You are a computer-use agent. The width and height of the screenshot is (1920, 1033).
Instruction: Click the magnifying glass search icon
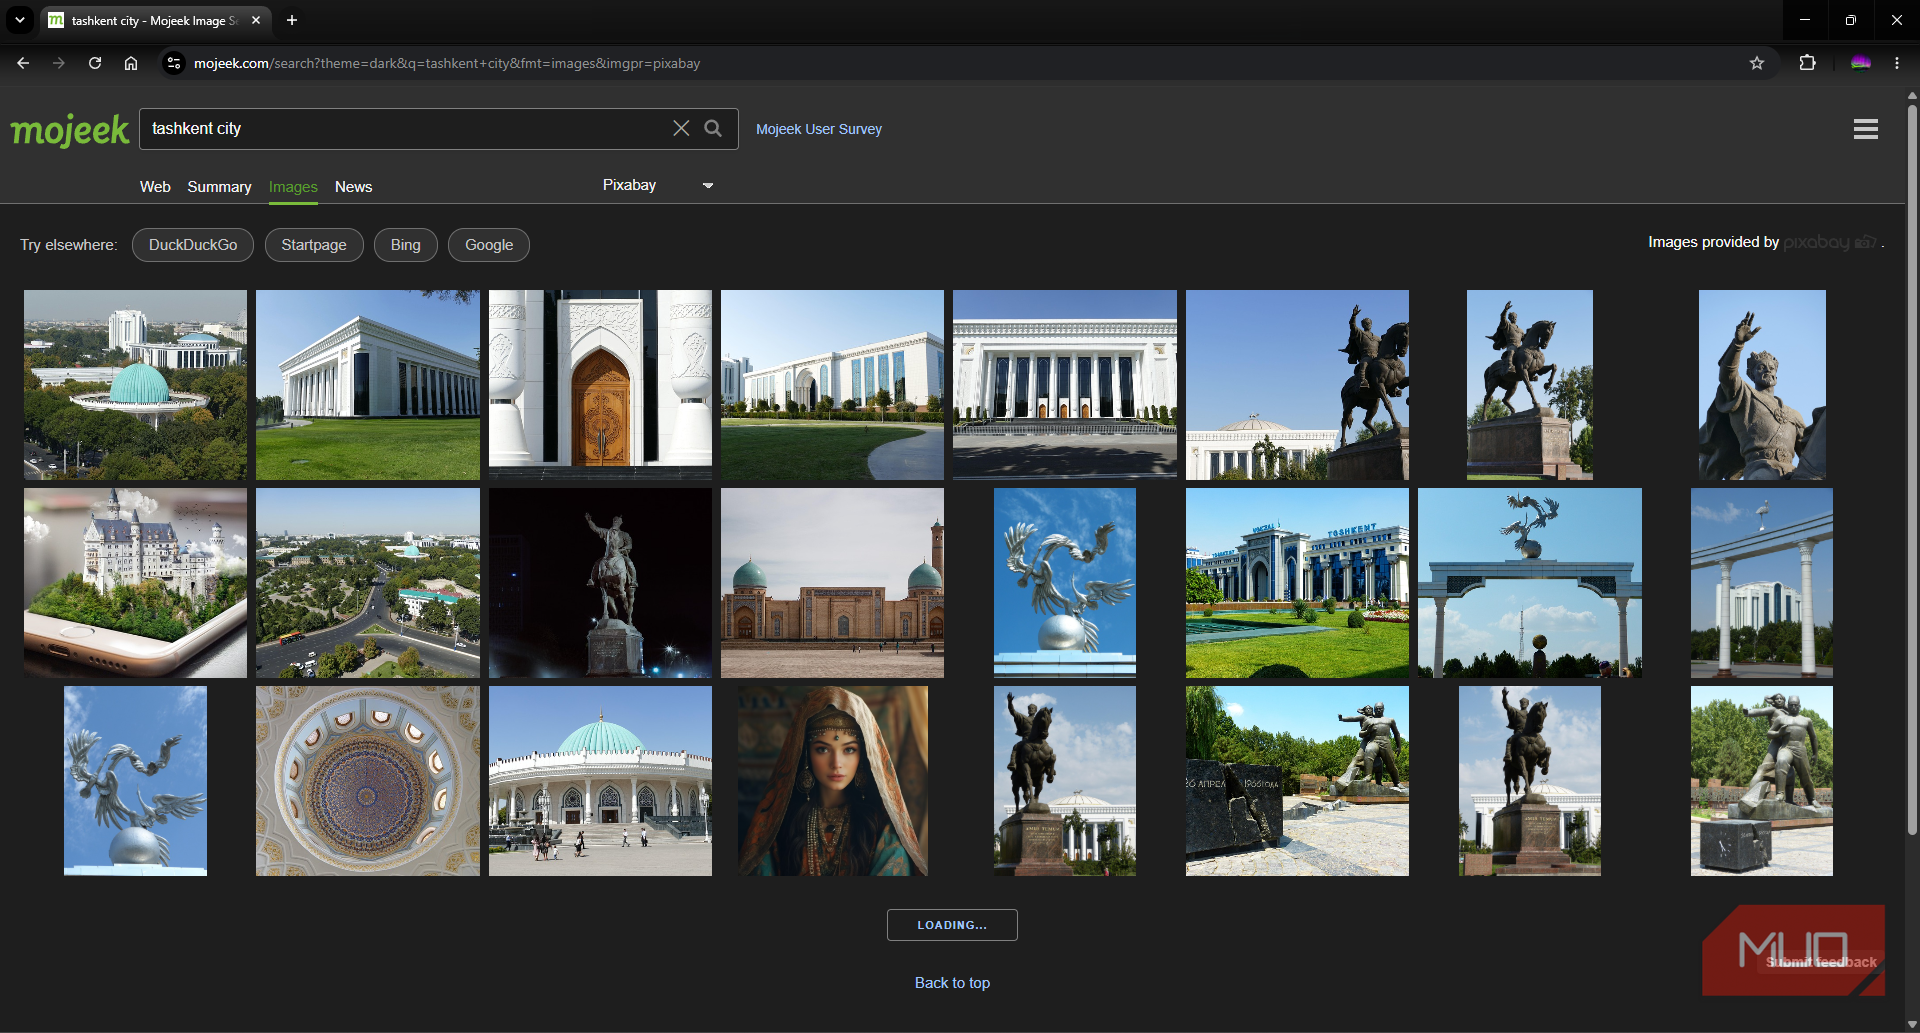(713, 128)
